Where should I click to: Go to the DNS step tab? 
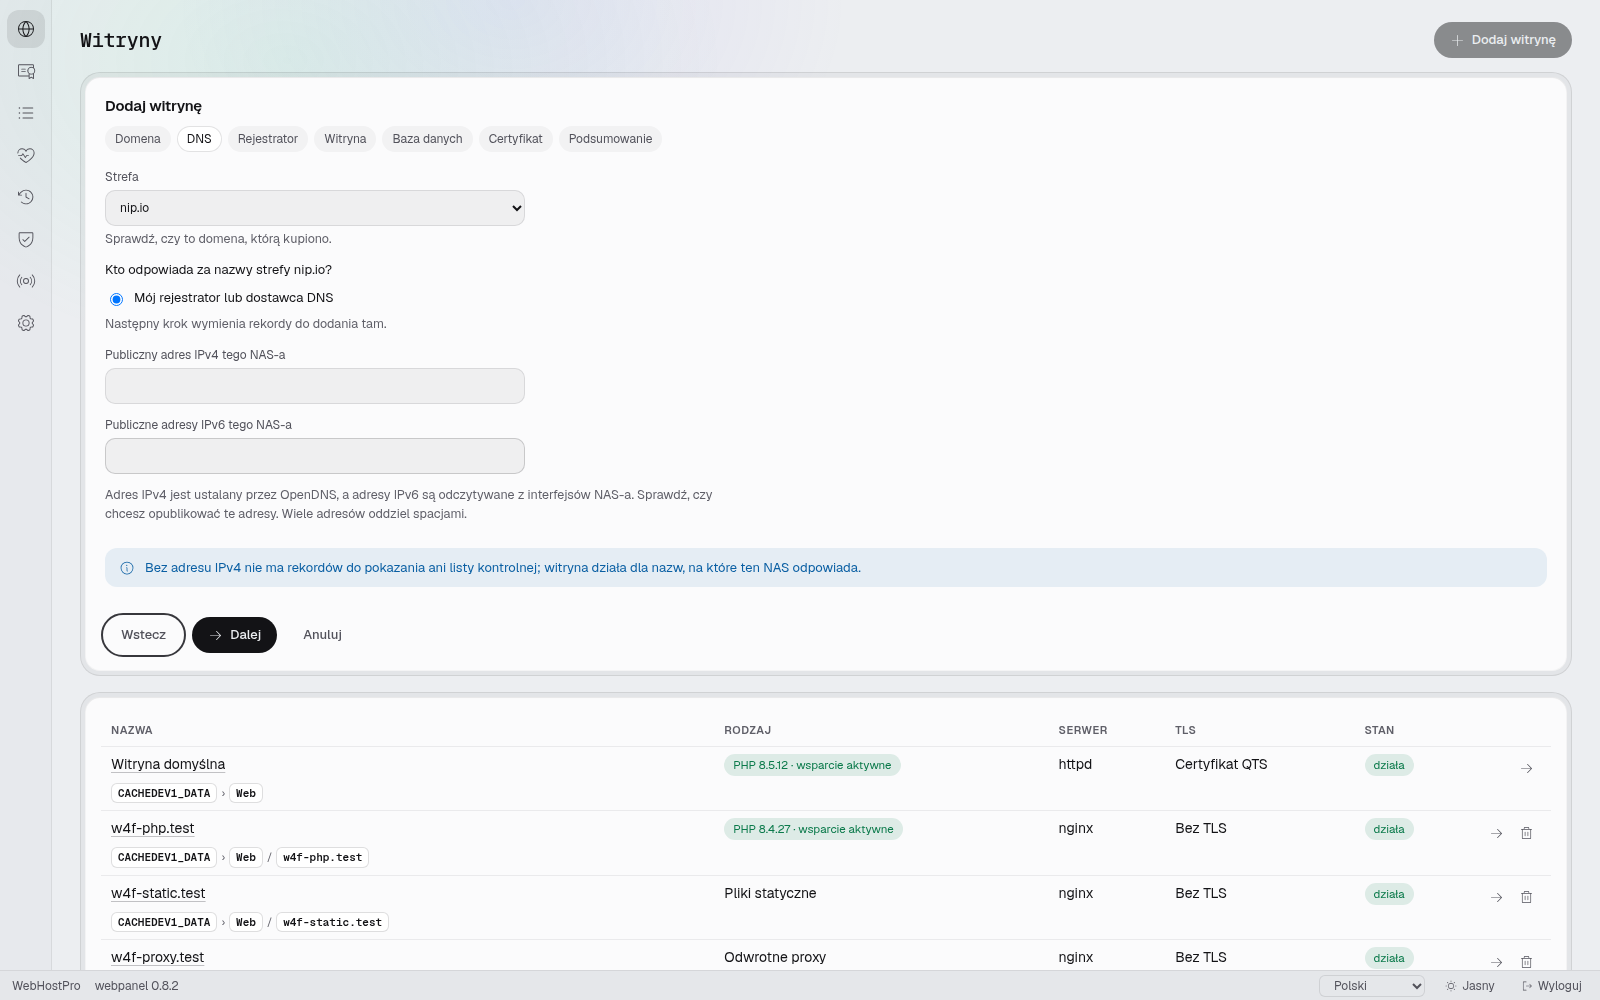(x=199, y=139)
